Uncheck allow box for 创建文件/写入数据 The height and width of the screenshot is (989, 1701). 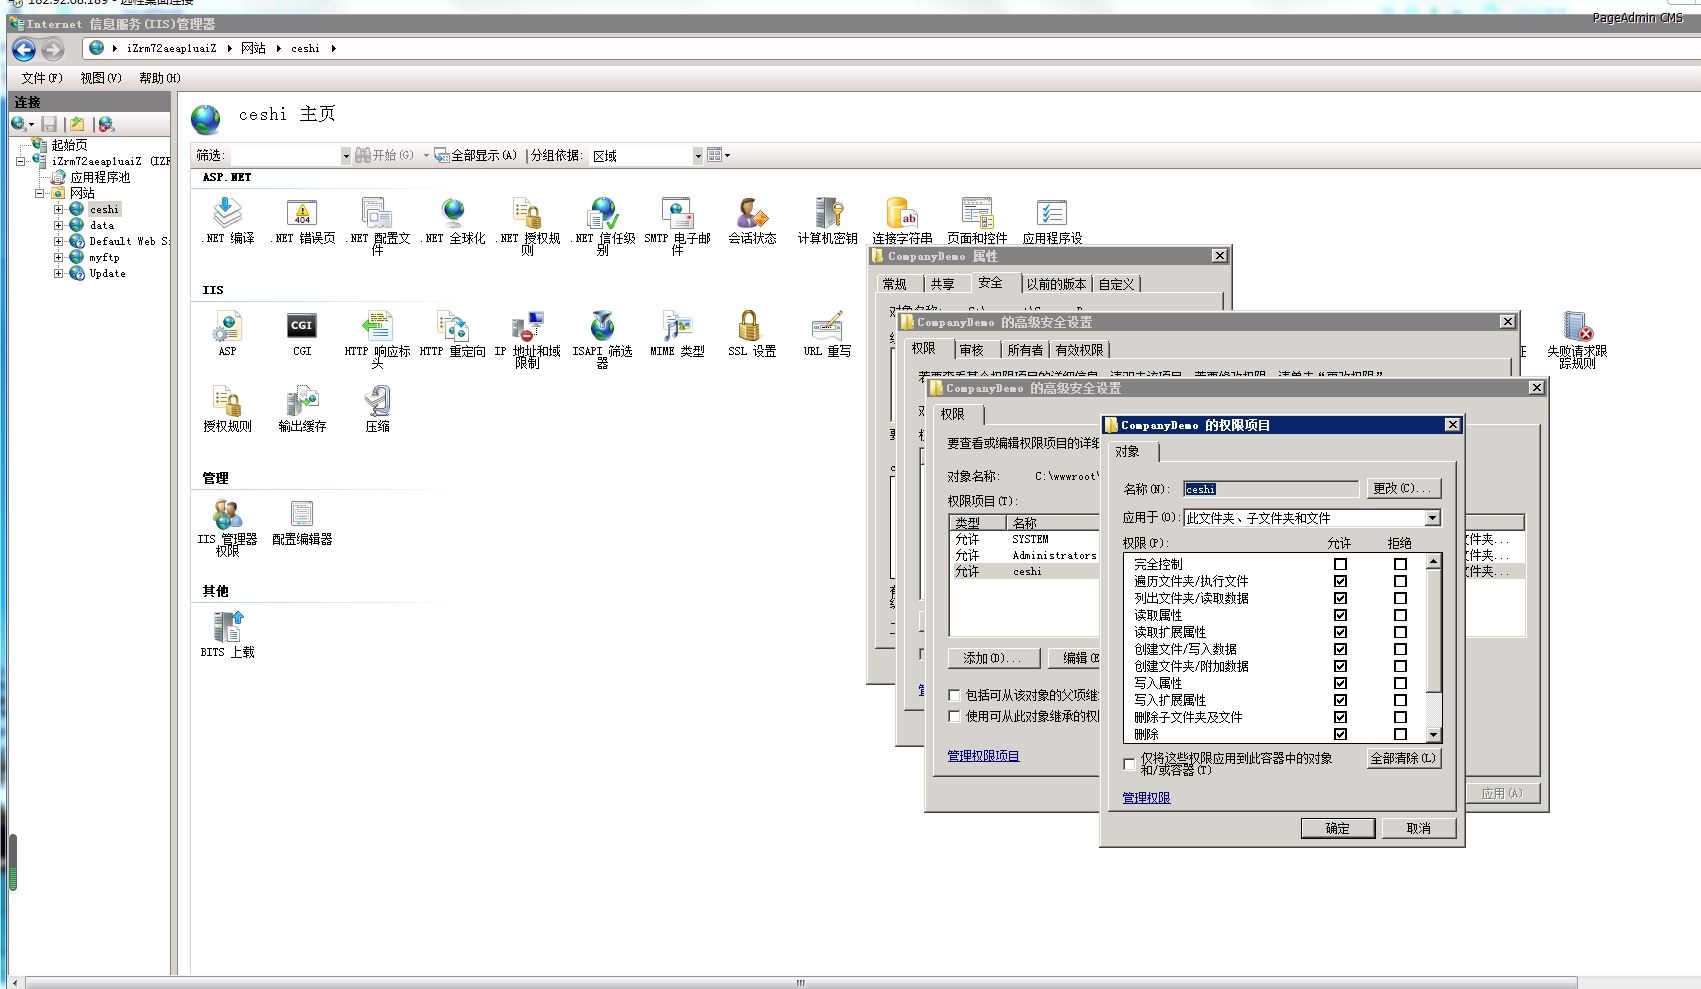pos(1340,649)
